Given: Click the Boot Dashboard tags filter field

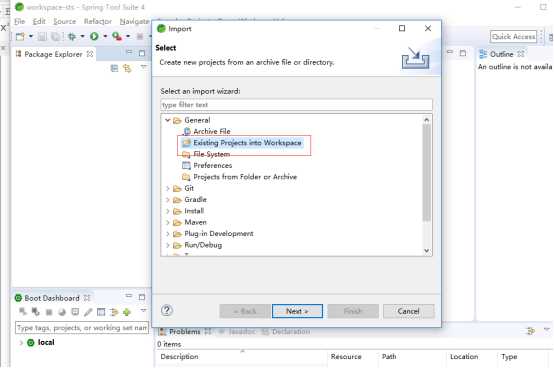Looking at the screenshot, I should (x=82, y=328).
